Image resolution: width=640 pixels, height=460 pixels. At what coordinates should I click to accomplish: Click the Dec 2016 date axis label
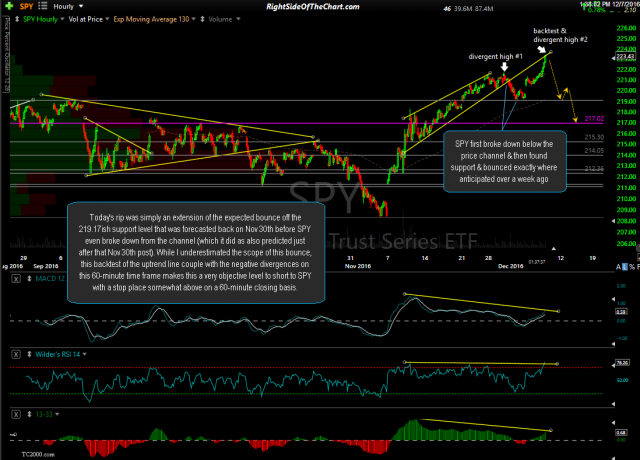click(510, 266)
